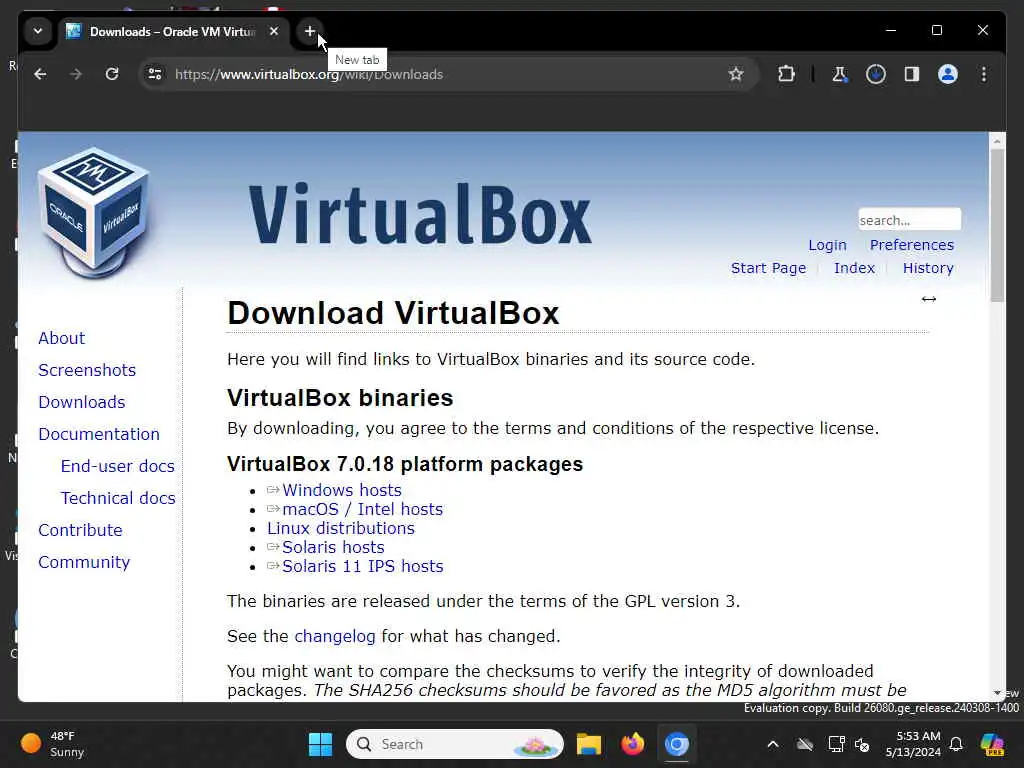Open Technical docs sidebar link
Image resolution: width=1024 pixels, height=768 pixels.
pos(118,498)
